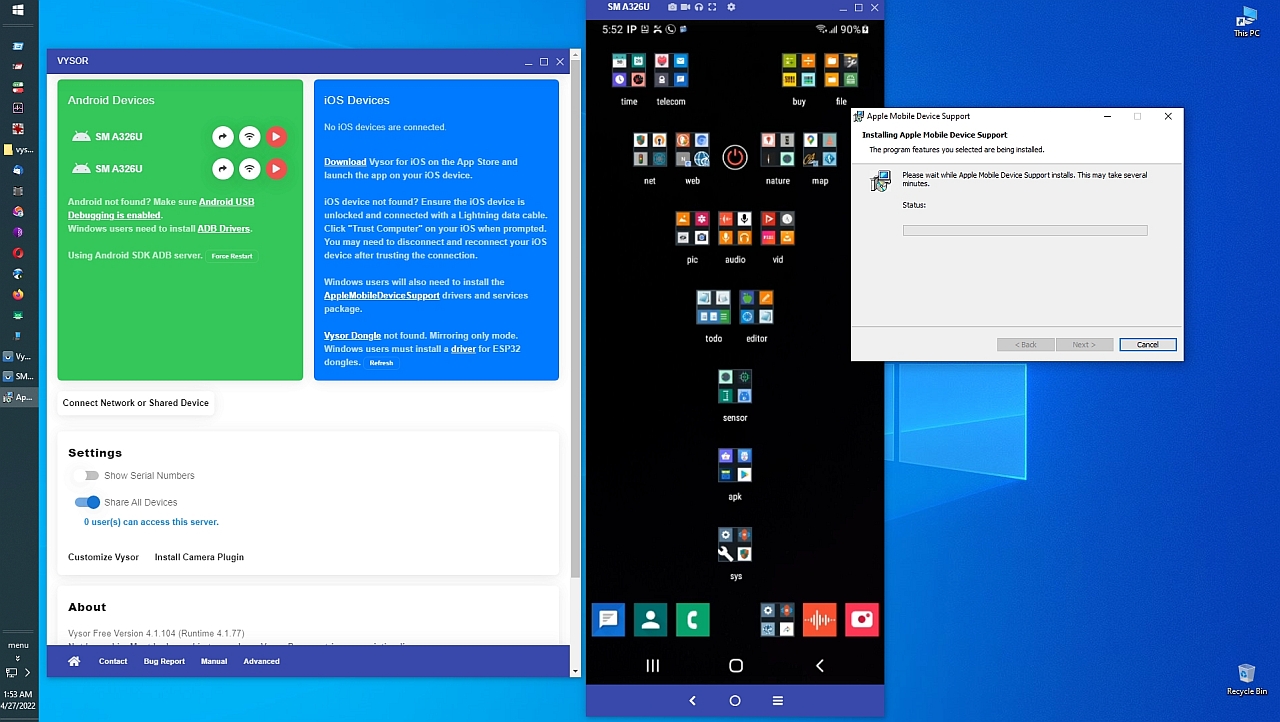
Task: Open Customize Vysor
Action: point(103,557)
